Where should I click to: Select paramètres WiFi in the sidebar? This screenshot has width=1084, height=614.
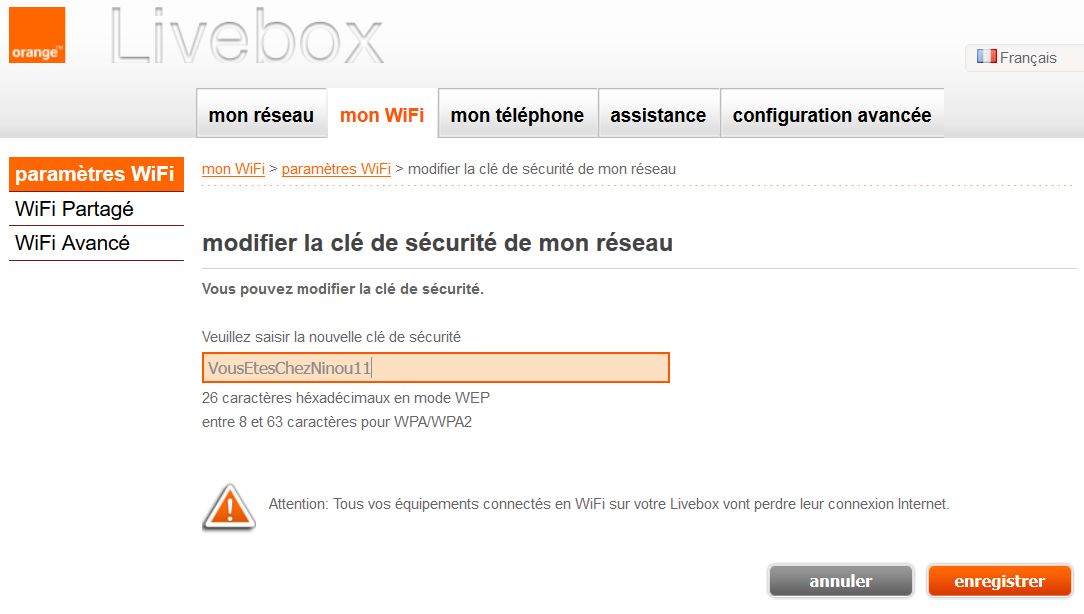click(95, 174)
